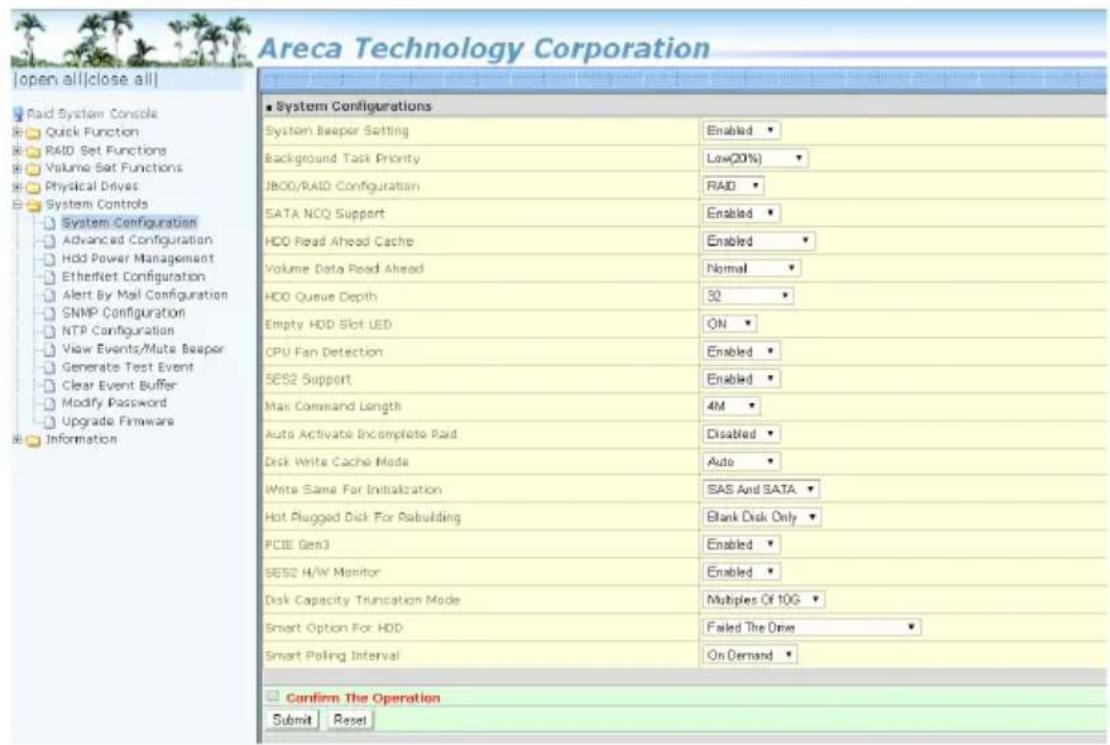This screenshot has height=745, width=1110.
Task: Open SNMP Configuration page
Action: point(123,312)
